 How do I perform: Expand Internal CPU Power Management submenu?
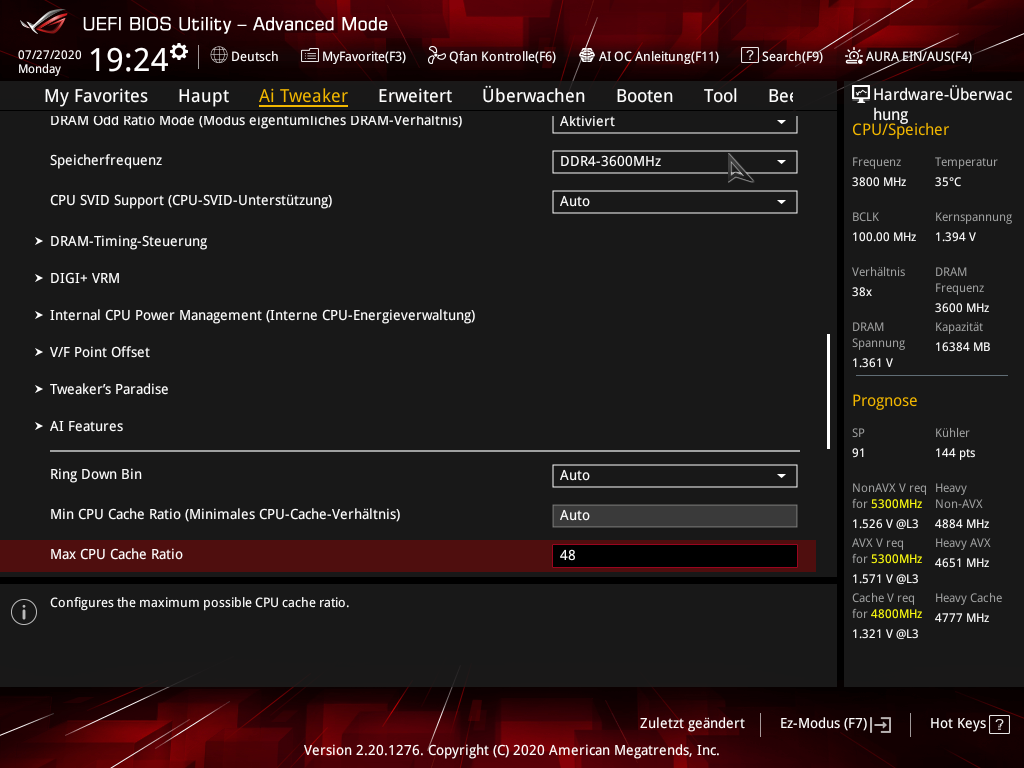tap(263, 315)
